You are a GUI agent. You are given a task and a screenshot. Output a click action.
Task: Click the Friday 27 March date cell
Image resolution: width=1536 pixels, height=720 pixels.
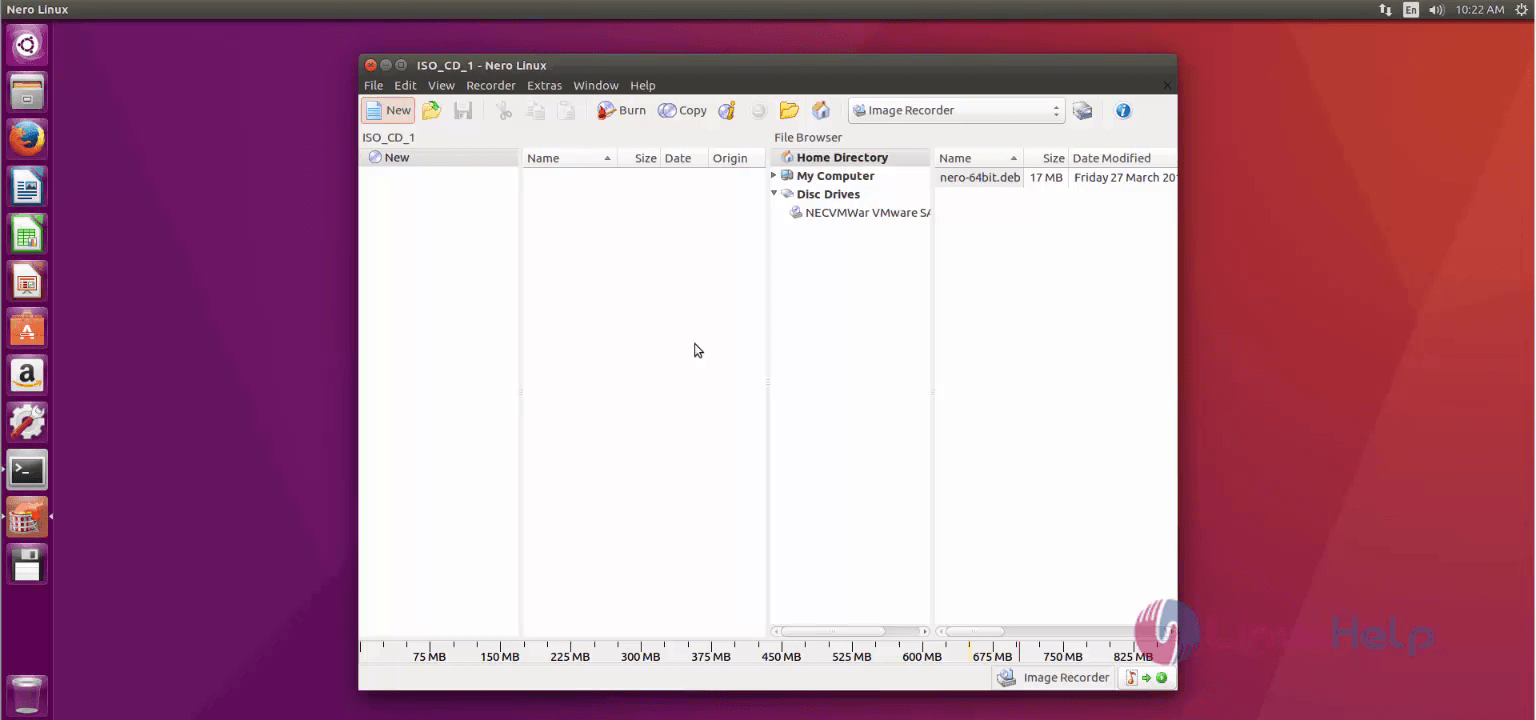[x=1124, y=177]
